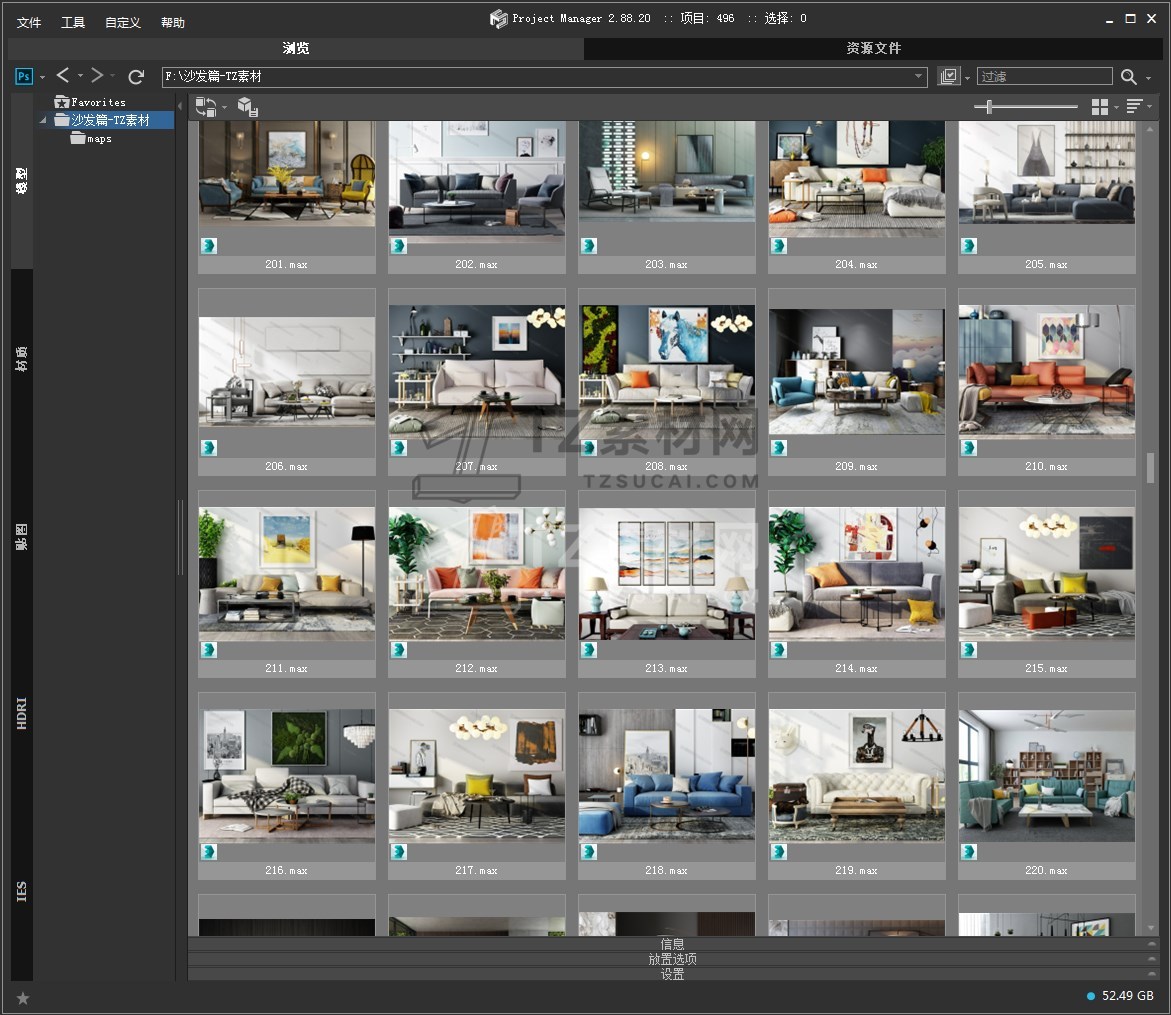1171x1015 pixels.
Task: Click the sort order lines icon
Action: 1134,107
